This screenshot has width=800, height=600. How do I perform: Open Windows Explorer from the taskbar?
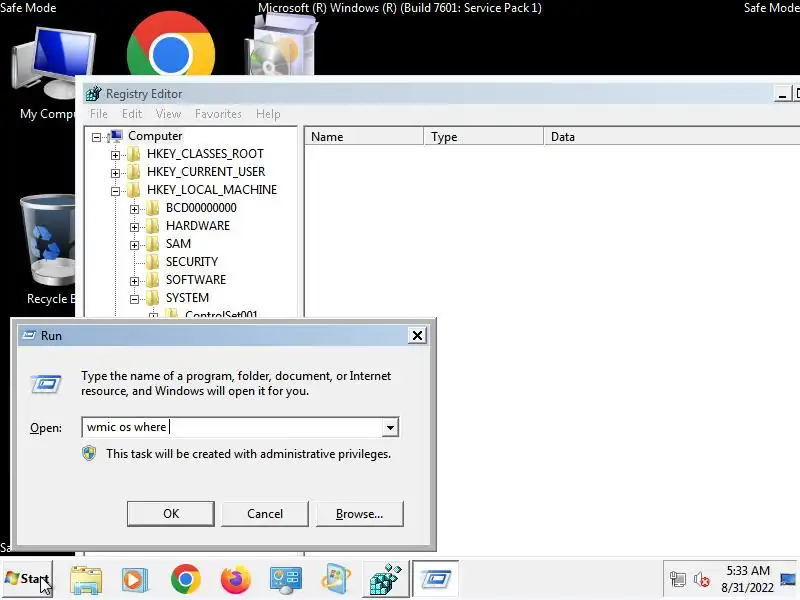coord(86,580)
